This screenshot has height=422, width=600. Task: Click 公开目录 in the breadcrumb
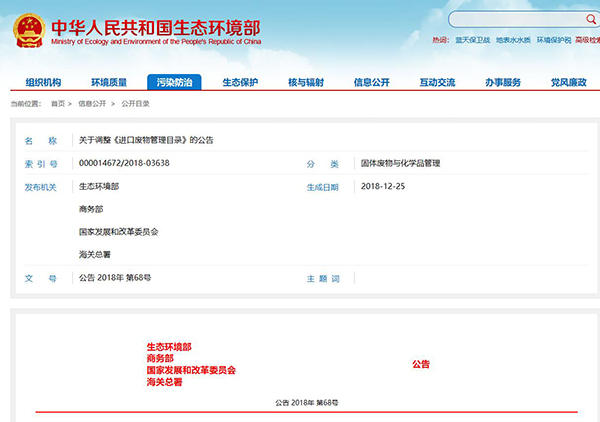(135, 104)
